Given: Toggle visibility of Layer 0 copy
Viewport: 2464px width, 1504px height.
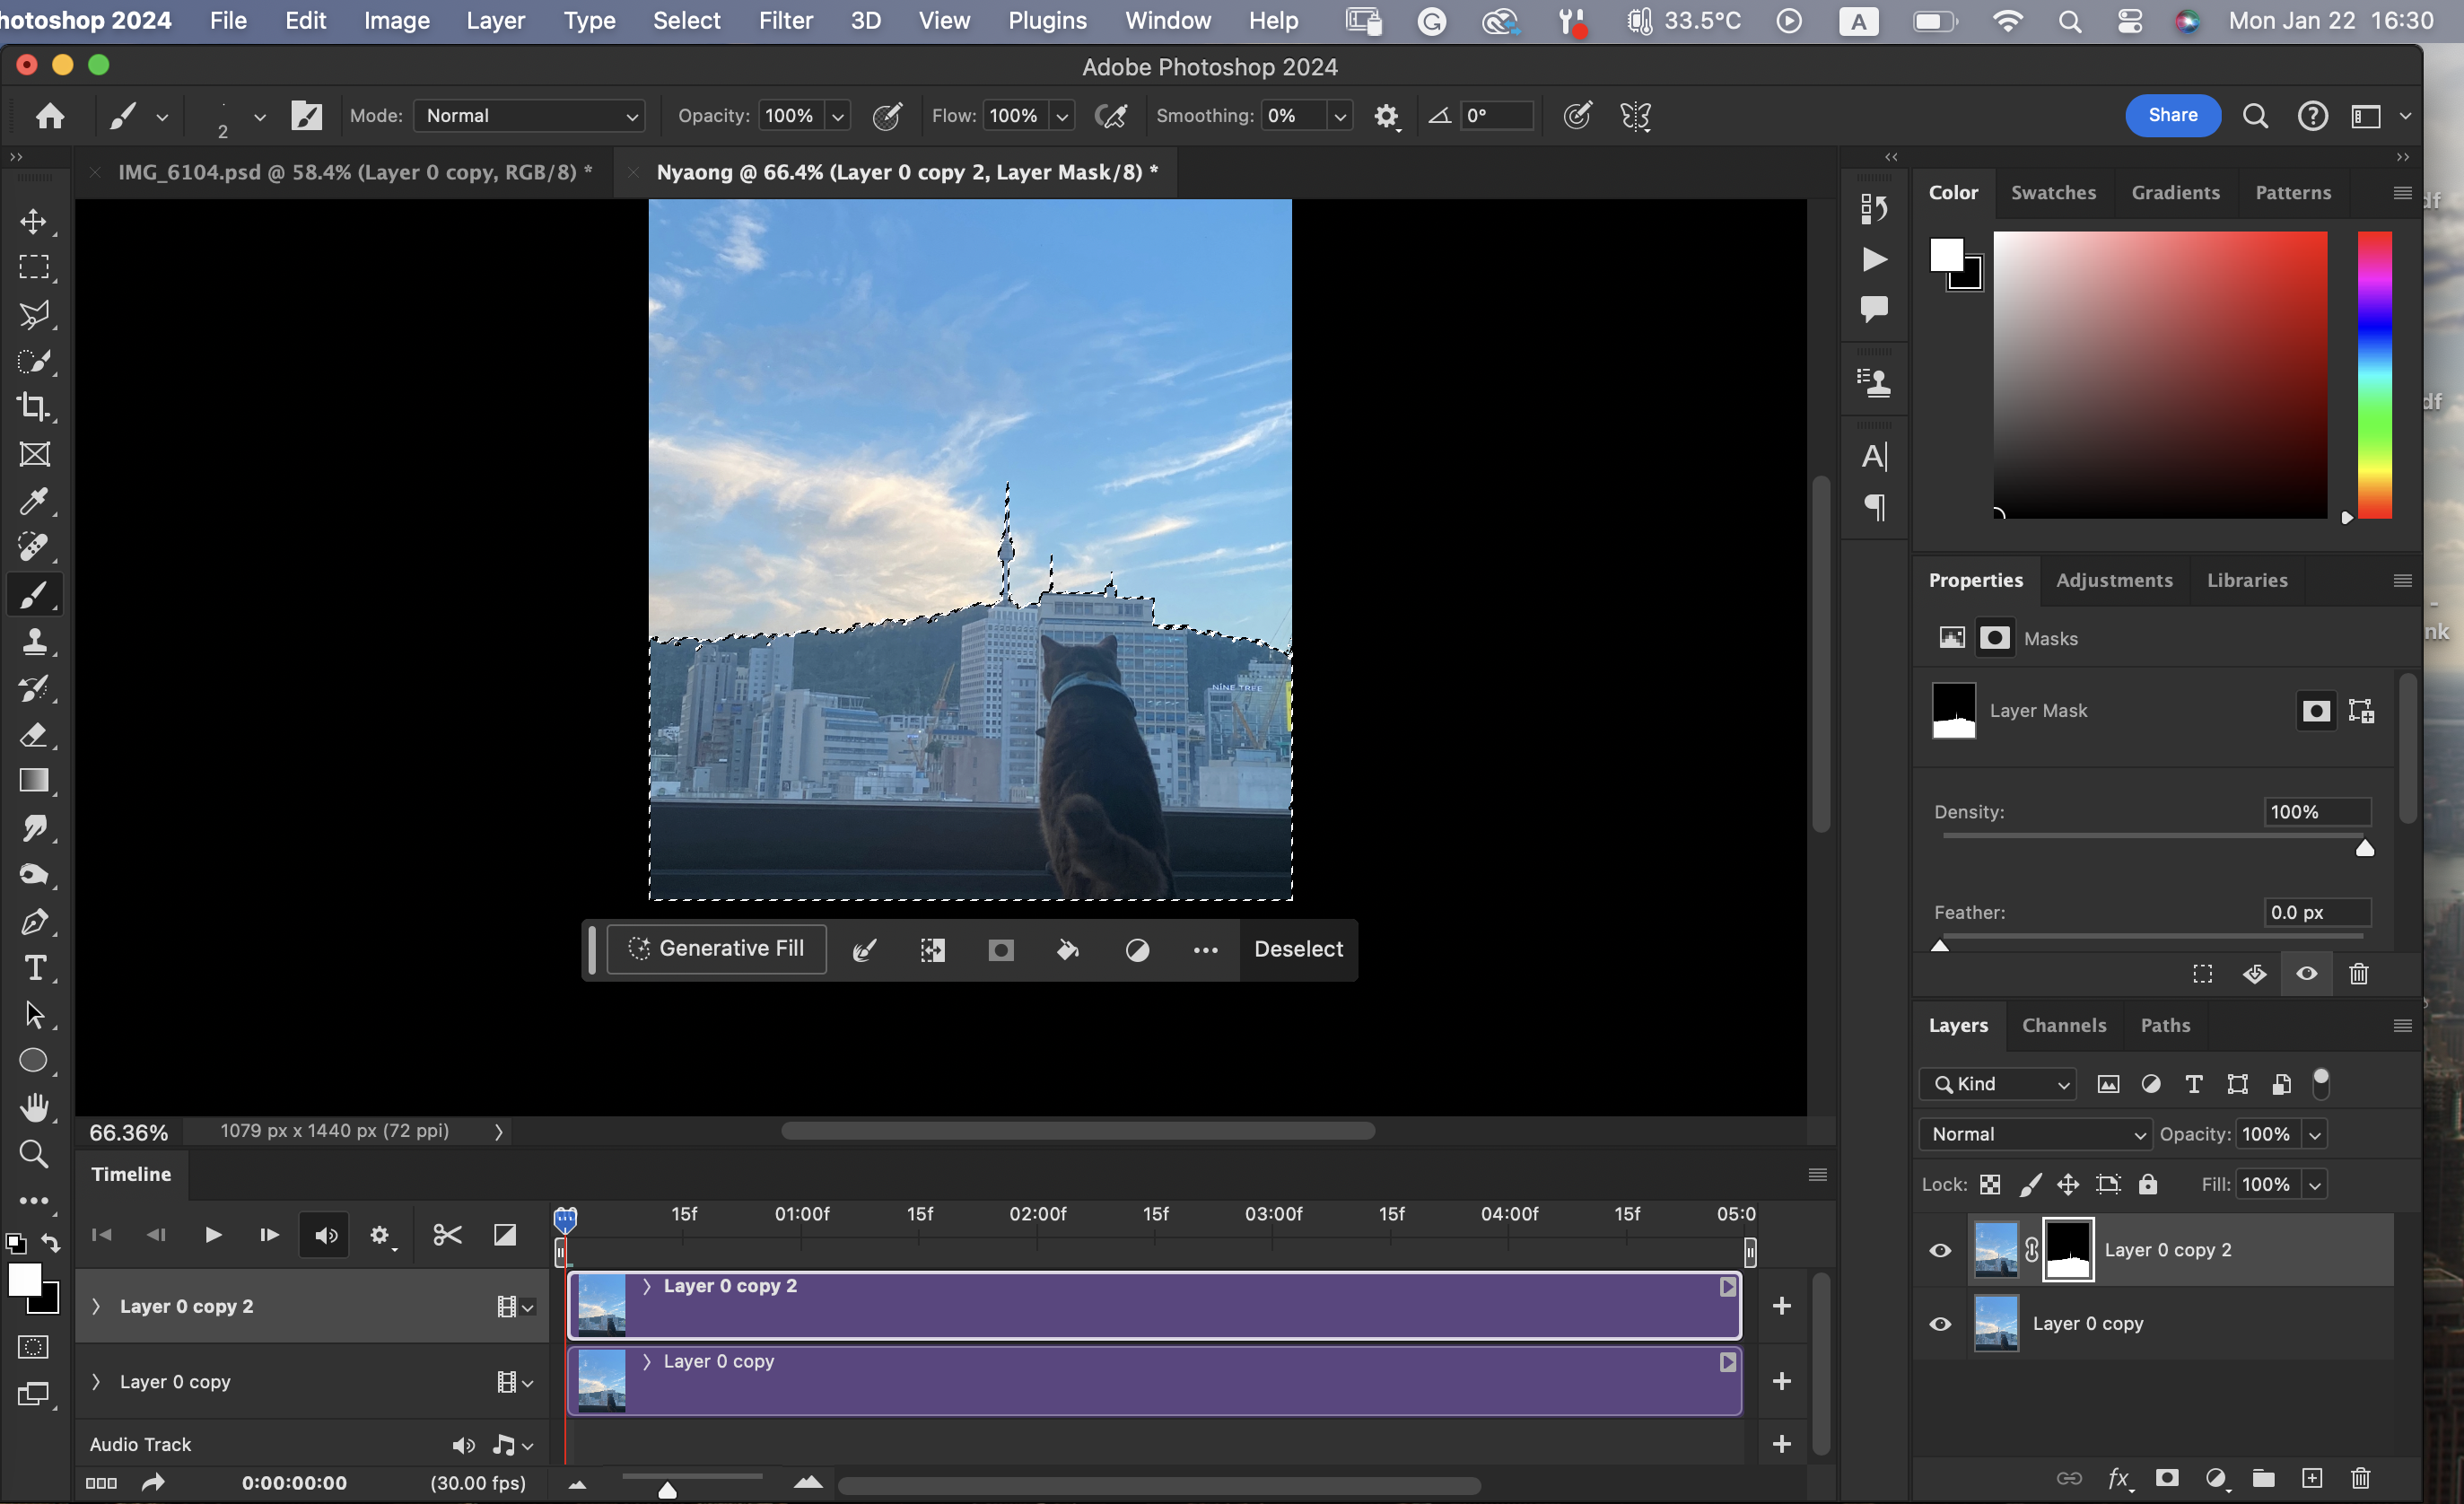Looking at the screenshot, I should pyautogui.click(x=1940, y=1324).
